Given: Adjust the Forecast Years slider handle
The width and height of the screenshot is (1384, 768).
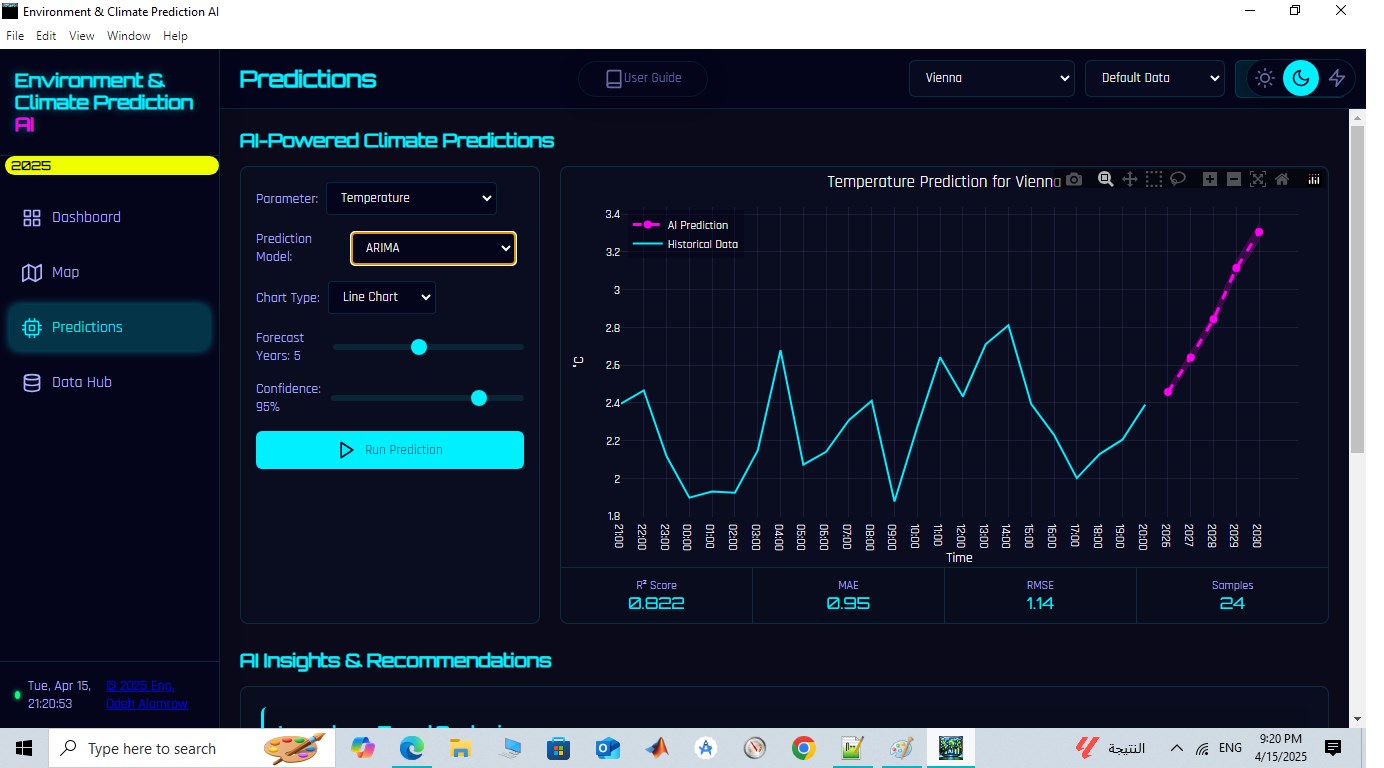Looking at the screenshot, I should pyautogui.click(x=418, y=347).
